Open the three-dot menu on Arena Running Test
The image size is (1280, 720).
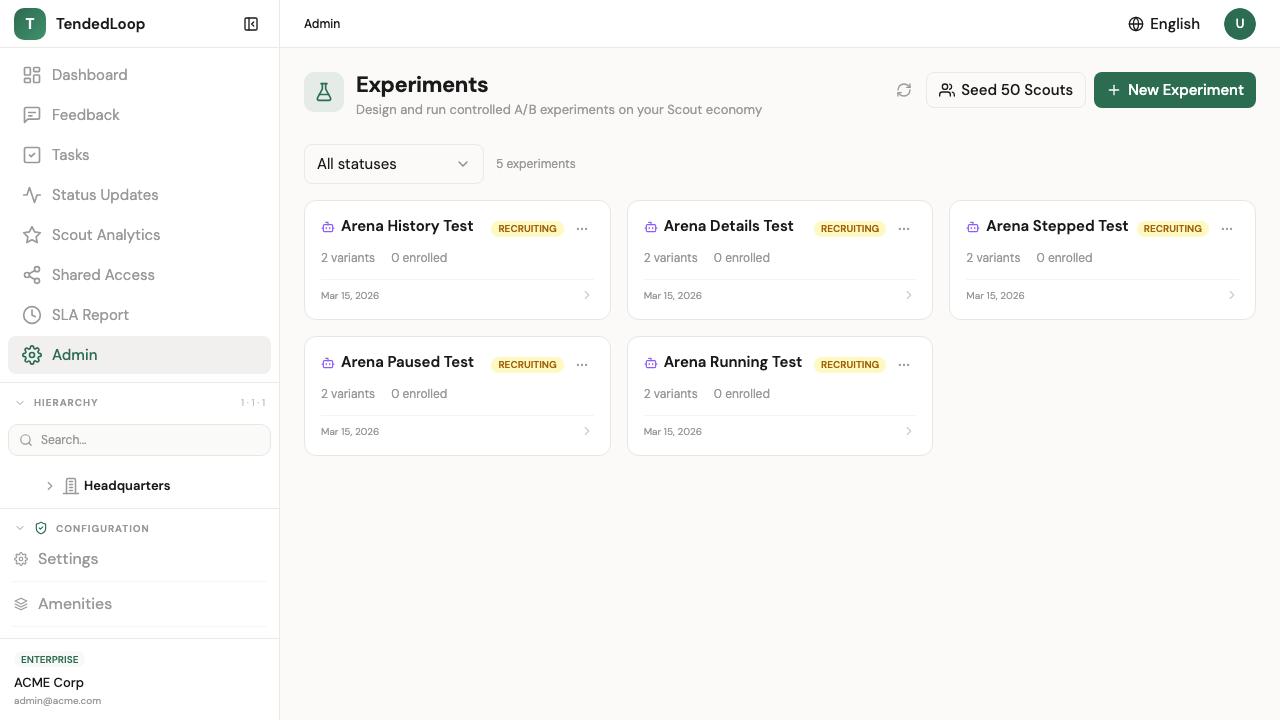click(904, 365)
